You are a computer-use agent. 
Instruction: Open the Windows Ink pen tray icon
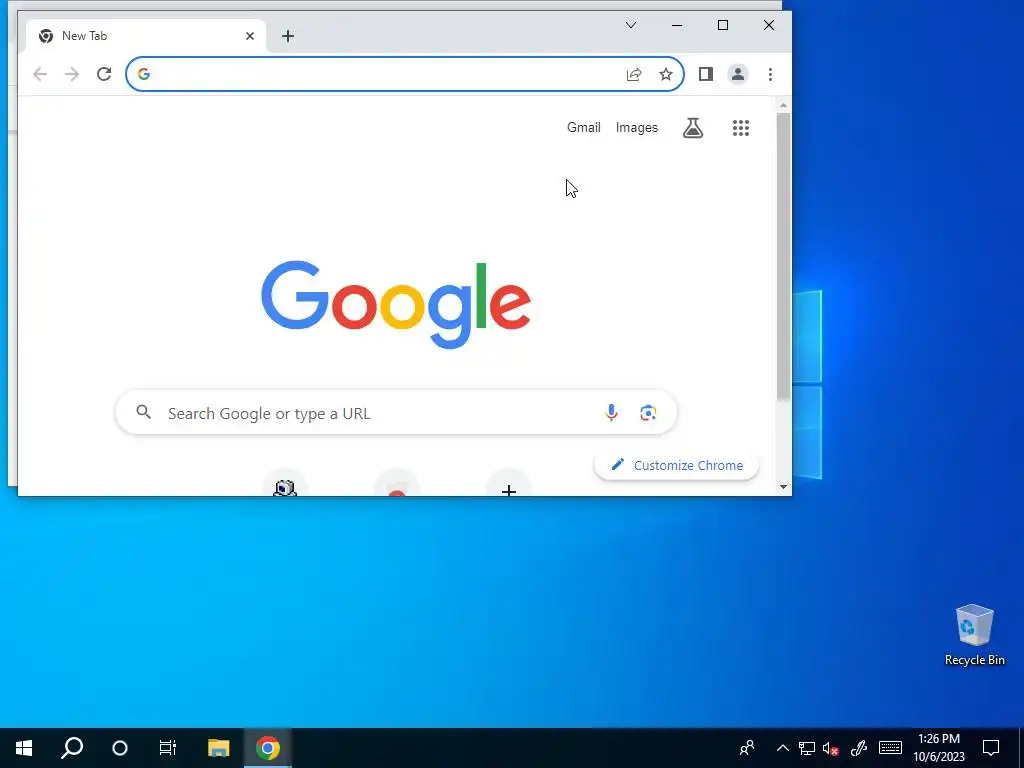pyautogui.click(x=859, y=748)
